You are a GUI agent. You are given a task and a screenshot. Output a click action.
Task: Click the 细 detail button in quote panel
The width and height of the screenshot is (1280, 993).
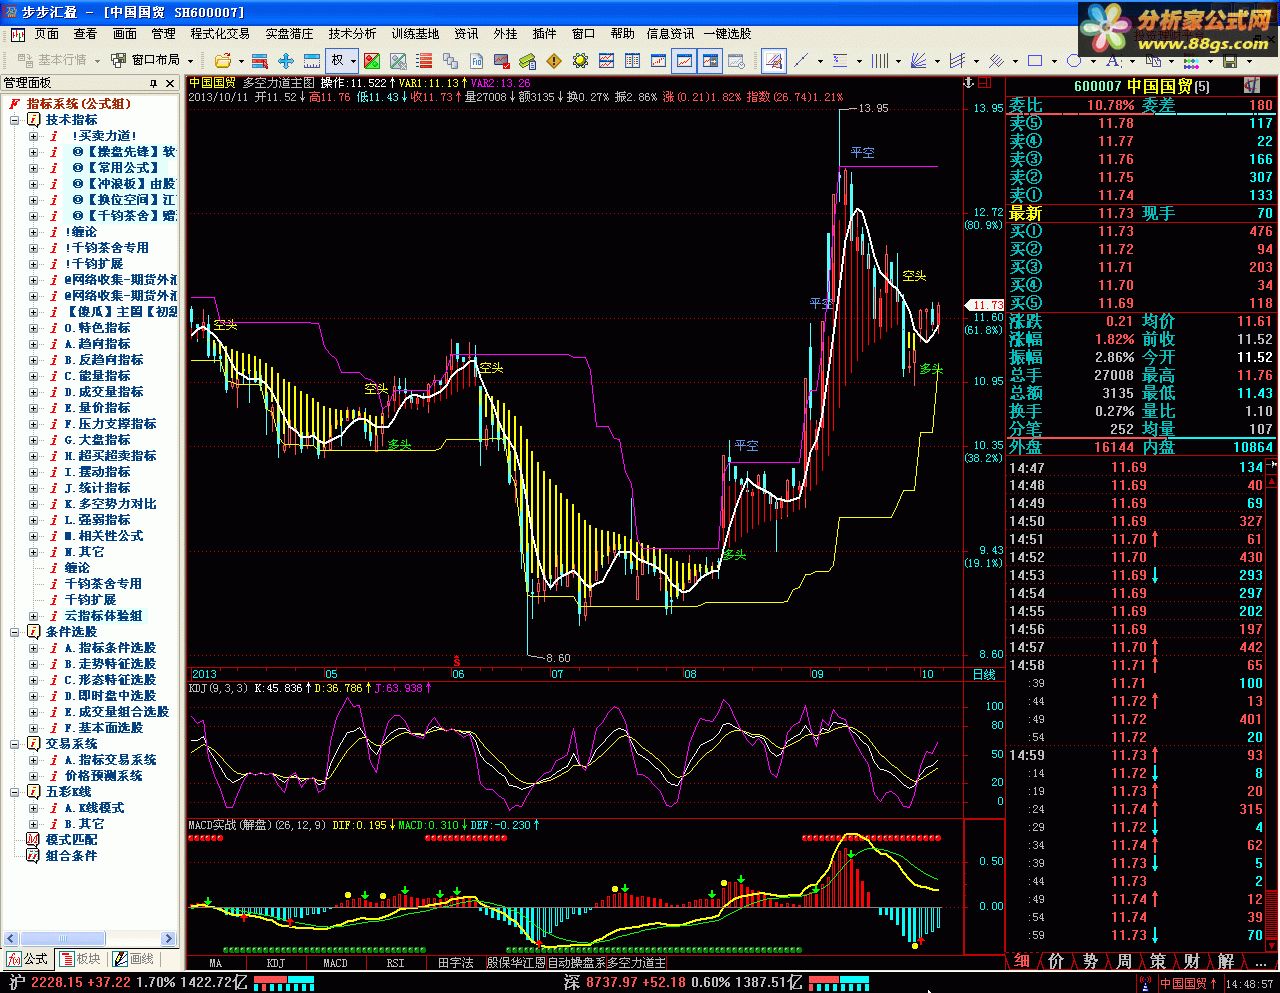(1022, 961)
